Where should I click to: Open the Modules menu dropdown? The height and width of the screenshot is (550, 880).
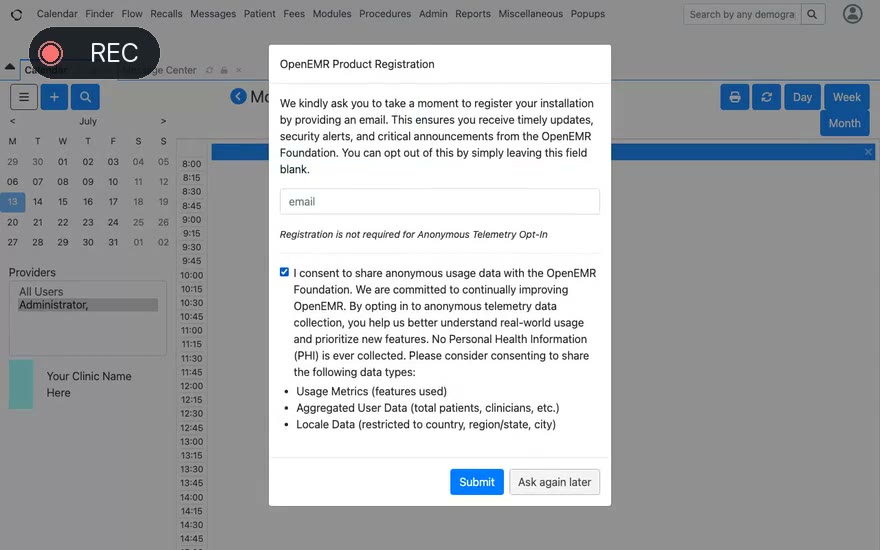(332, 14)
